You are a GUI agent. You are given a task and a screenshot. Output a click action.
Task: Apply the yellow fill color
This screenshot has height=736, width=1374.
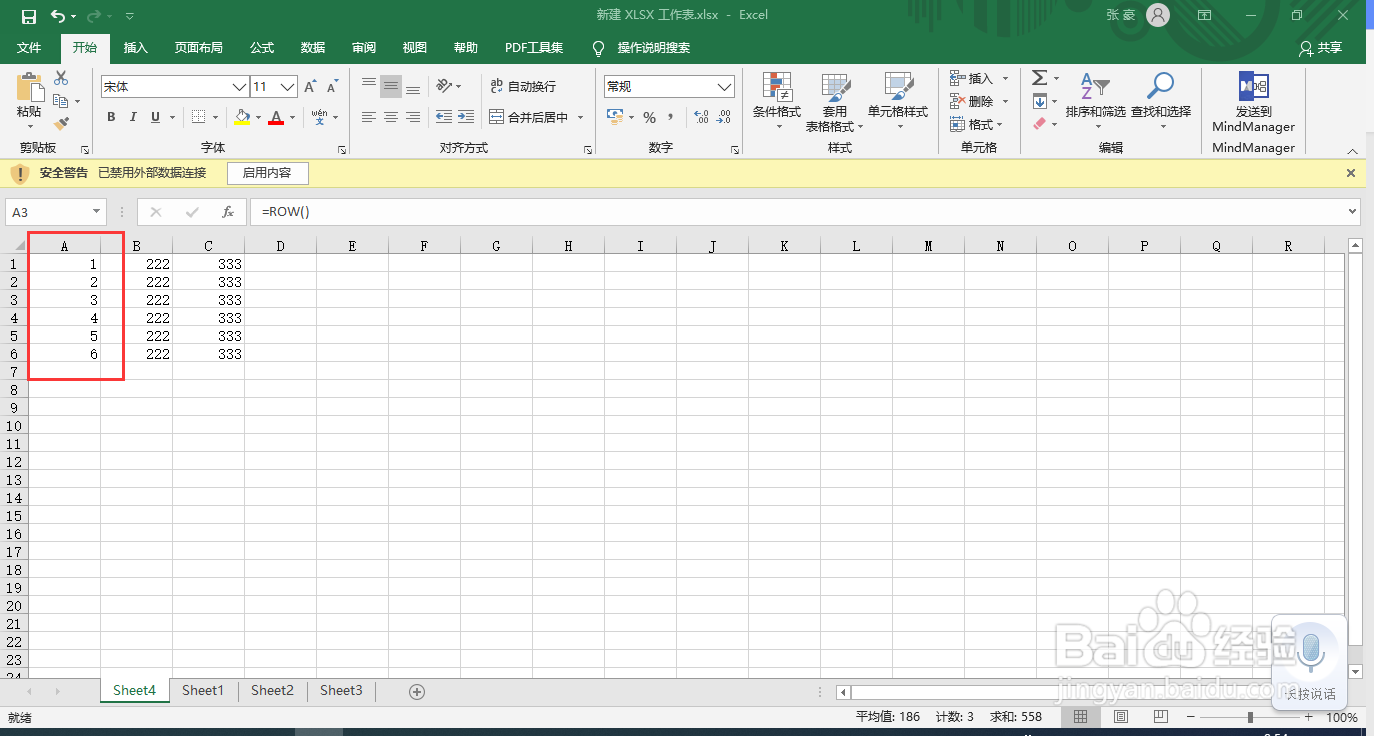[x=242, y=117]
